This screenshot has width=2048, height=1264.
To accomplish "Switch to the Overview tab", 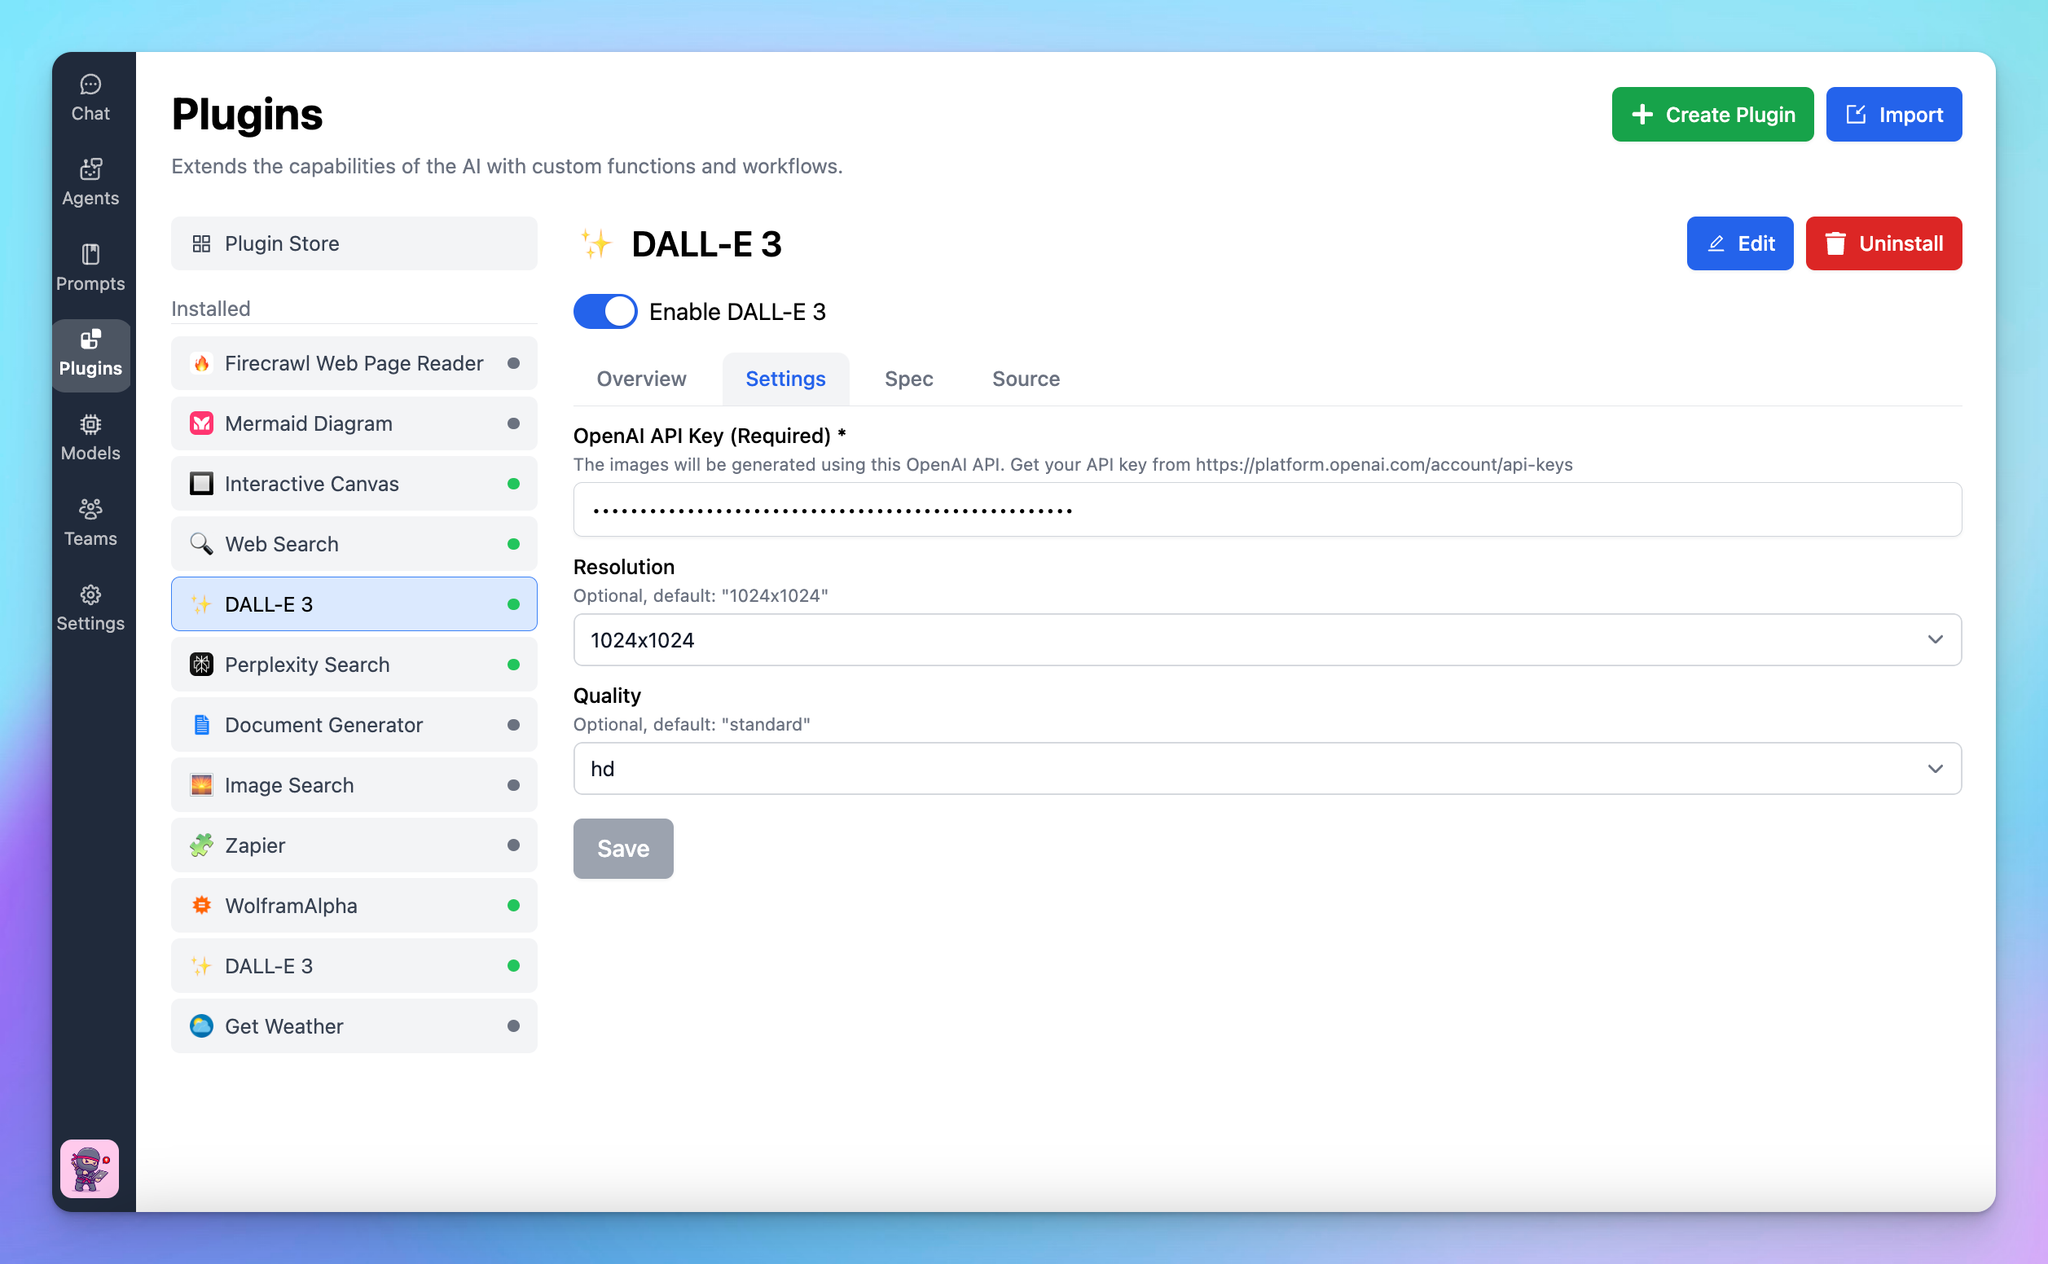I will tap(641, 378).
